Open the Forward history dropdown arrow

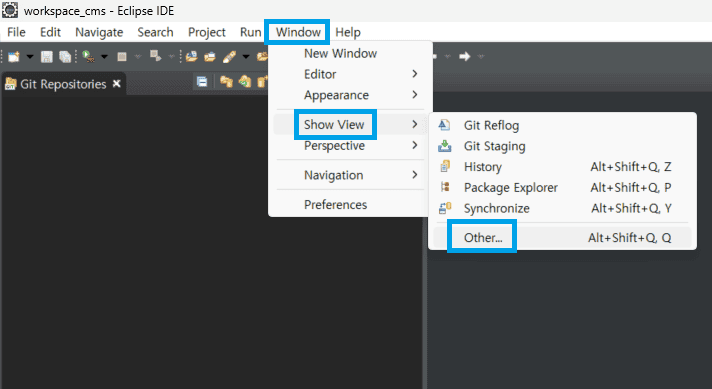coord(481,57)
